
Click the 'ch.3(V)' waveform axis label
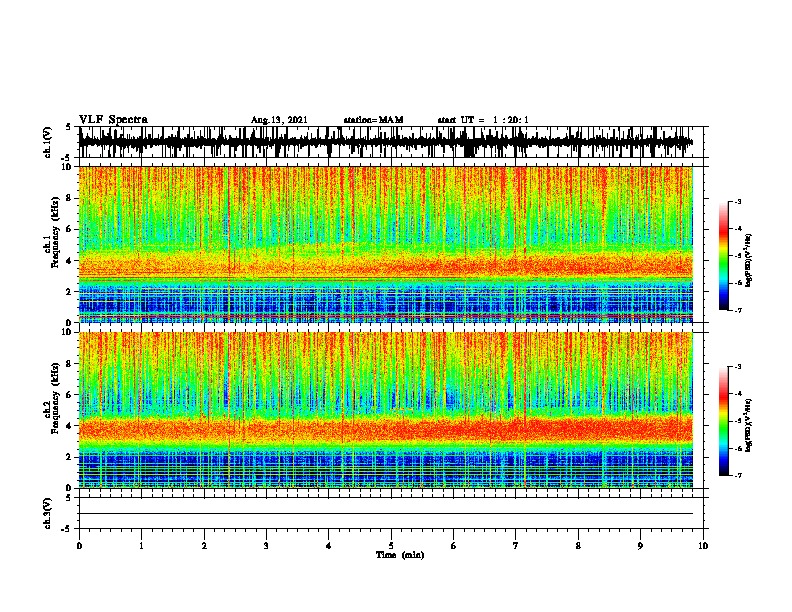tap(47, 513)
